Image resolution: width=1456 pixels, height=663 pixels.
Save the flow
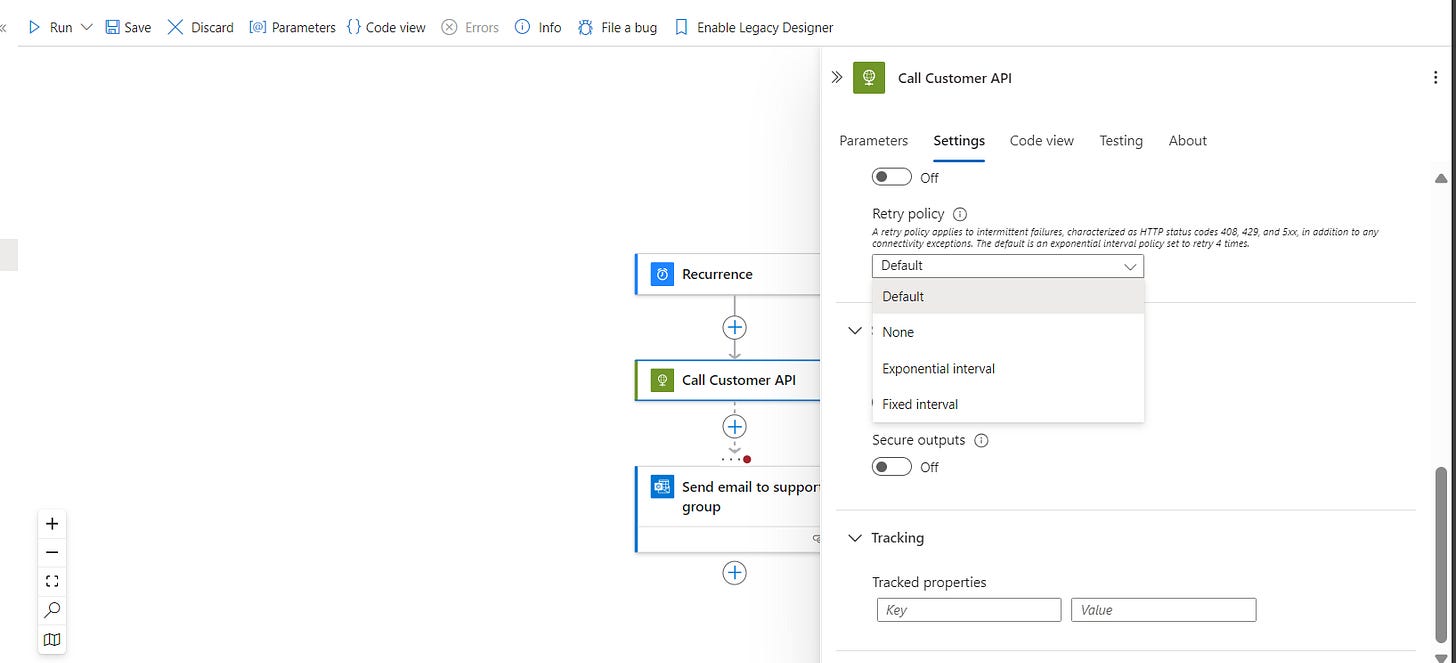pos(128,27)
